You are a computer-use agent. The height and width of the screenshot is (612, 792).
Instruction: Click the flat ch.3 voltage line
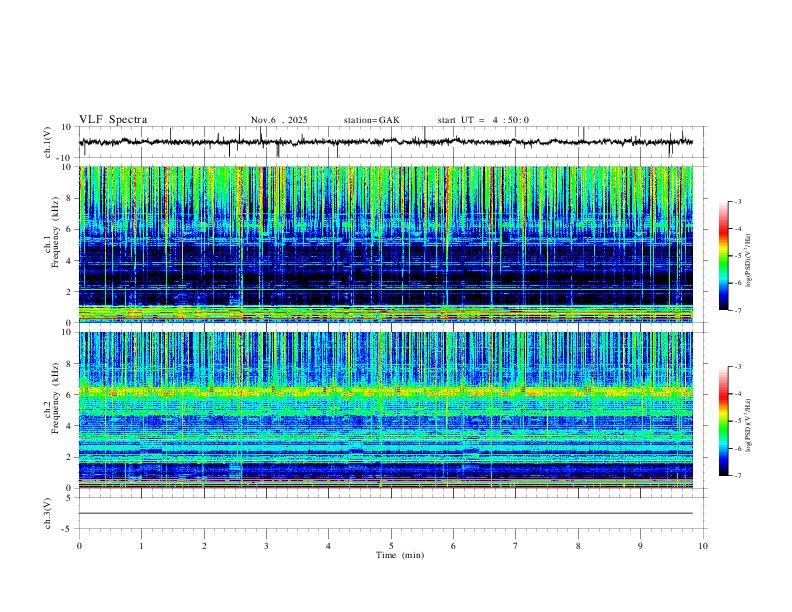coord(385,513)
